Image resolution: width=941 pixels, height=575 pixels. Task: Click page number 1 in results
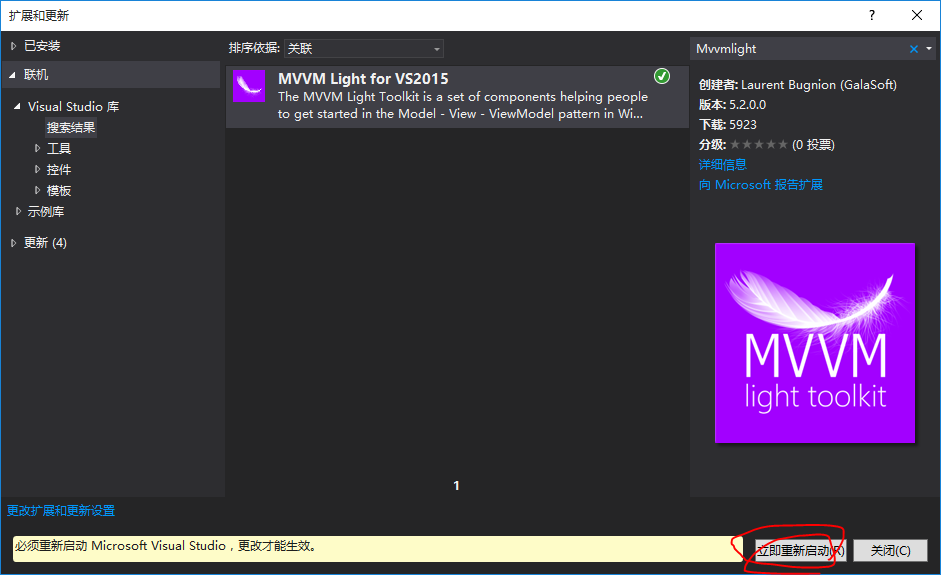pos(456,485)
